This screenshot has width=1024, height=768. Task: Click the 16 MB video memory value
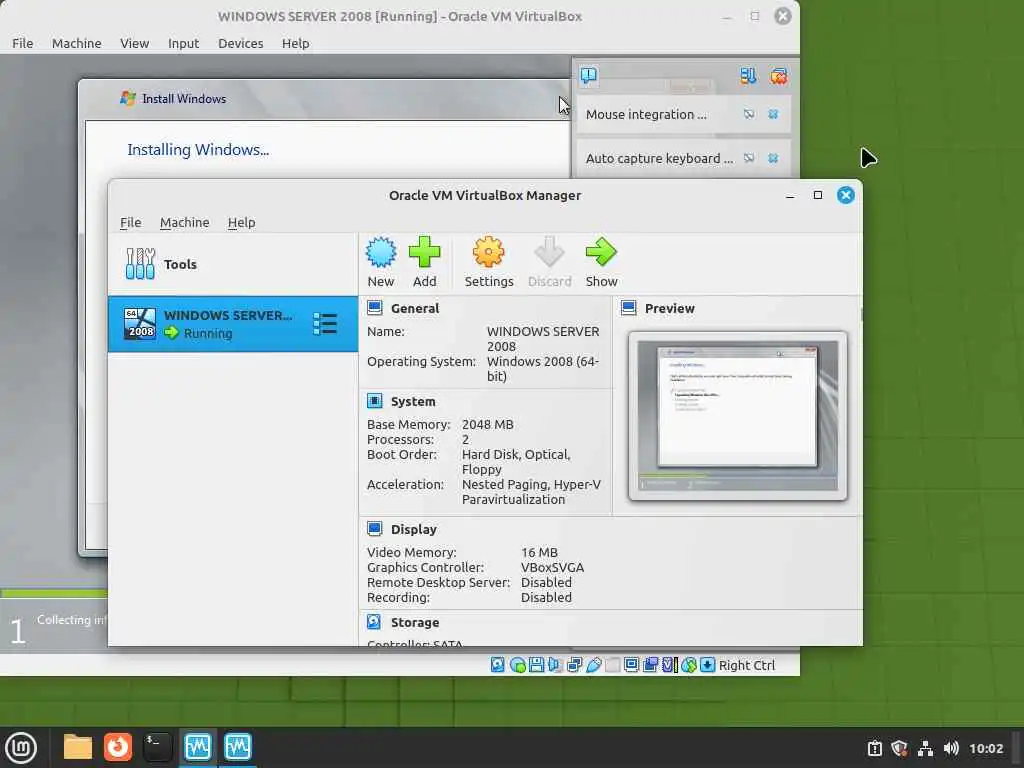[x=539, y=552]
